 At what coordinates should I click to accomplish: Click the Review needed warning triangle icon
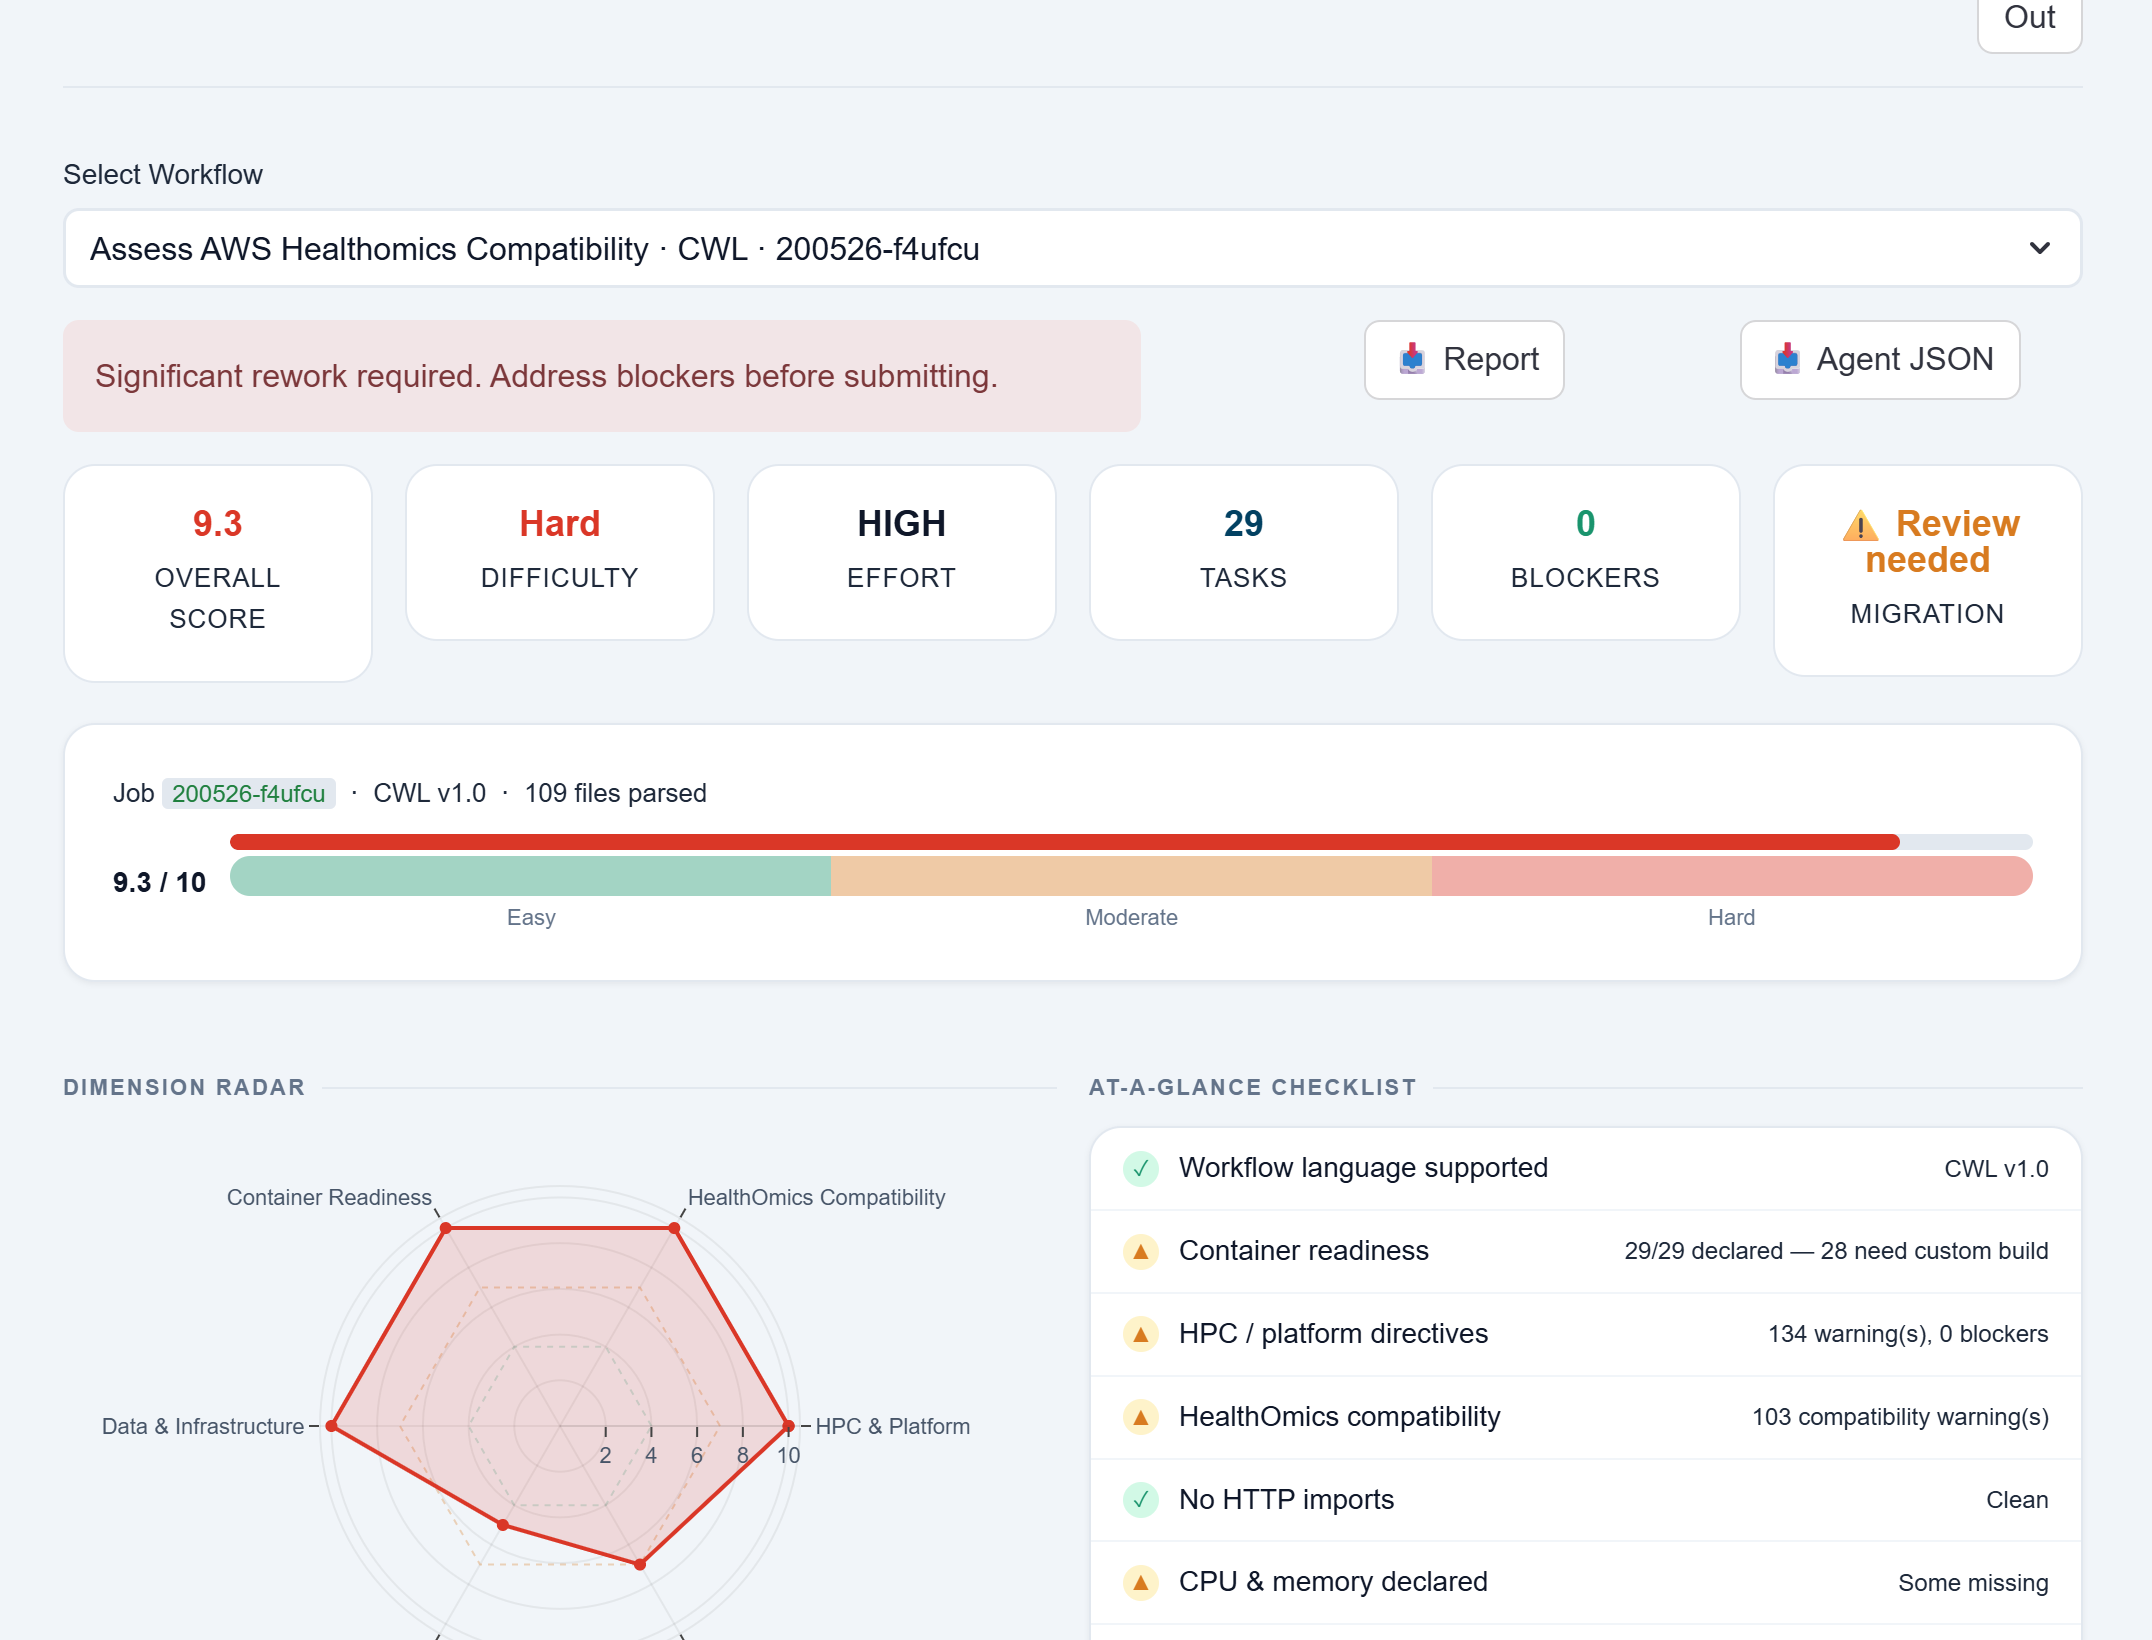click(x=1860, y=526)
